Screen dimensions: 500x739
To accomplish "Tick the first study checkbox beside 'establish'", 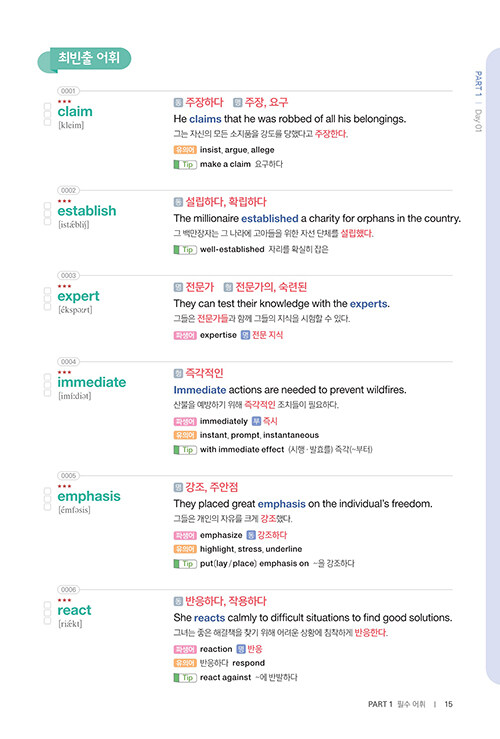I will (47, 206).
